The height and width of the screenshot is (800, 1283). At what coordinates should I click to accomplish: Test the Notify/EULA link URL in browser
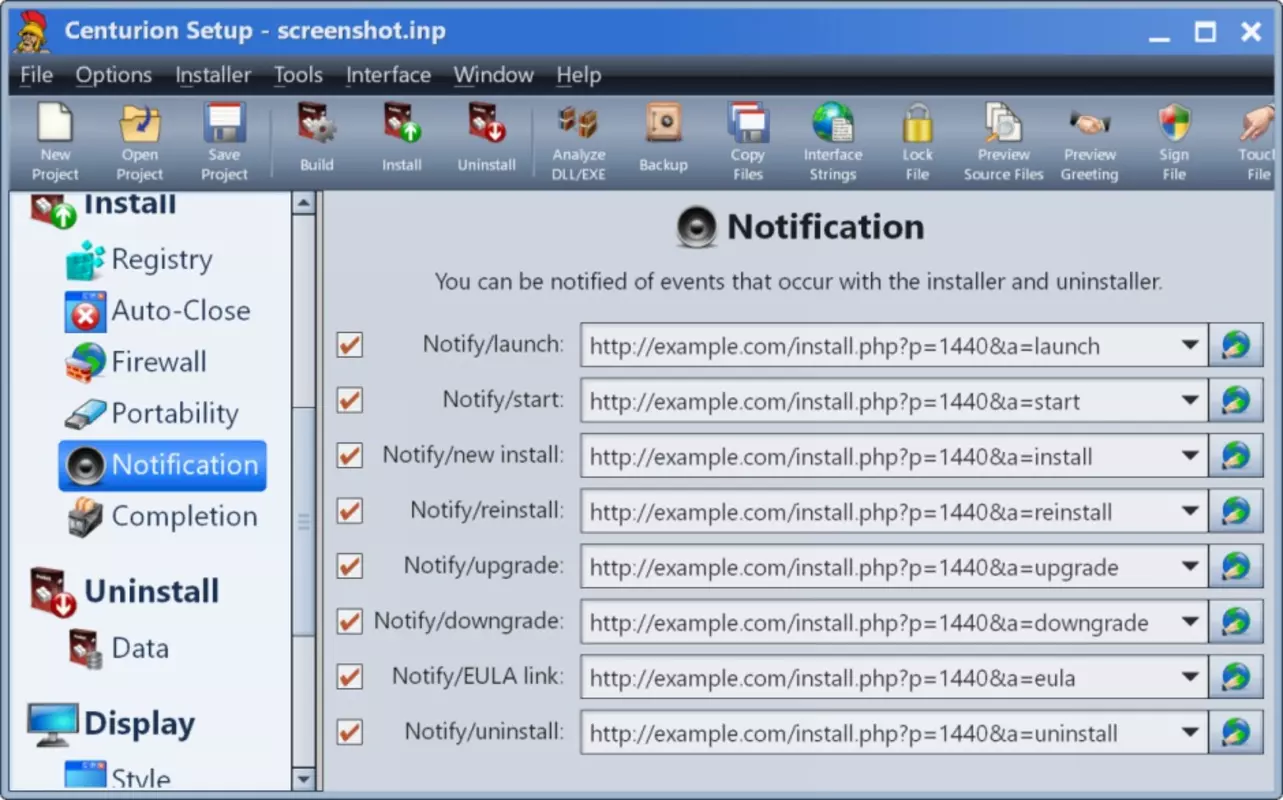(1236, 678)
